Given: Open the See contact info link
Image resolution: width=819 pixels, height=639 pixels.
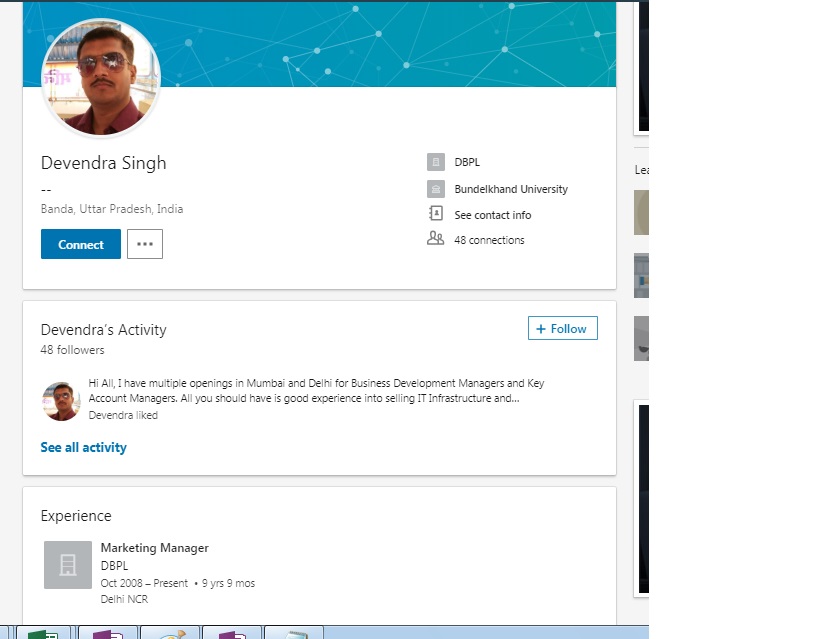Looking at the screenshot, I should coord(493,215).
